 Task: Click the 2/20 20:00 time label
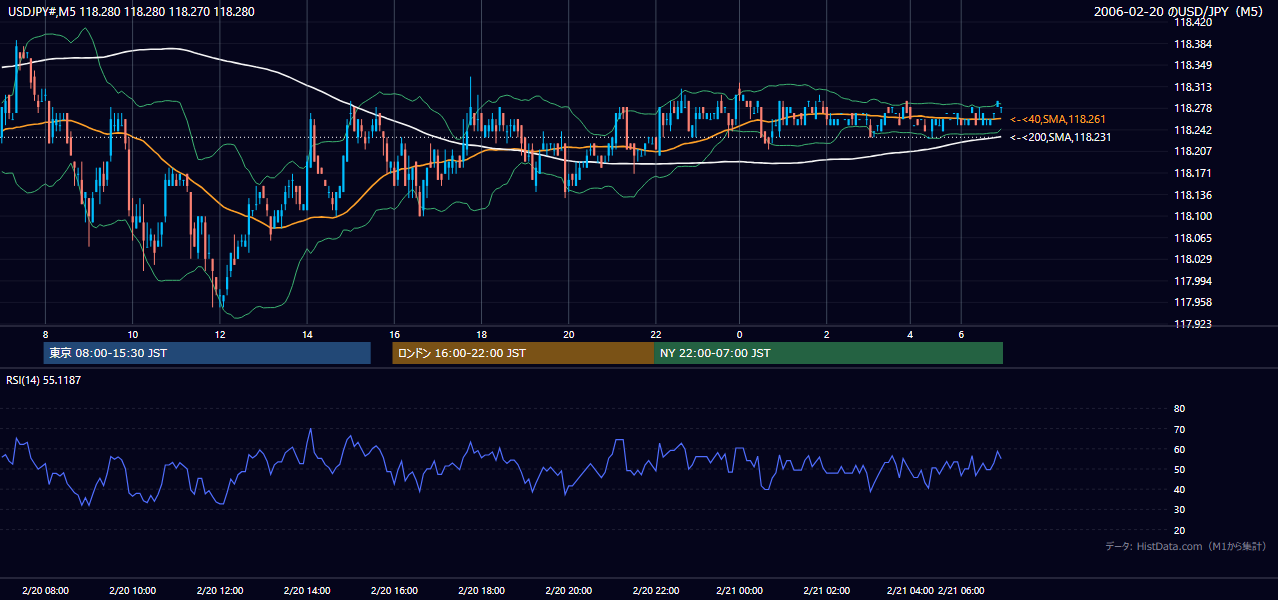[569, 590]
